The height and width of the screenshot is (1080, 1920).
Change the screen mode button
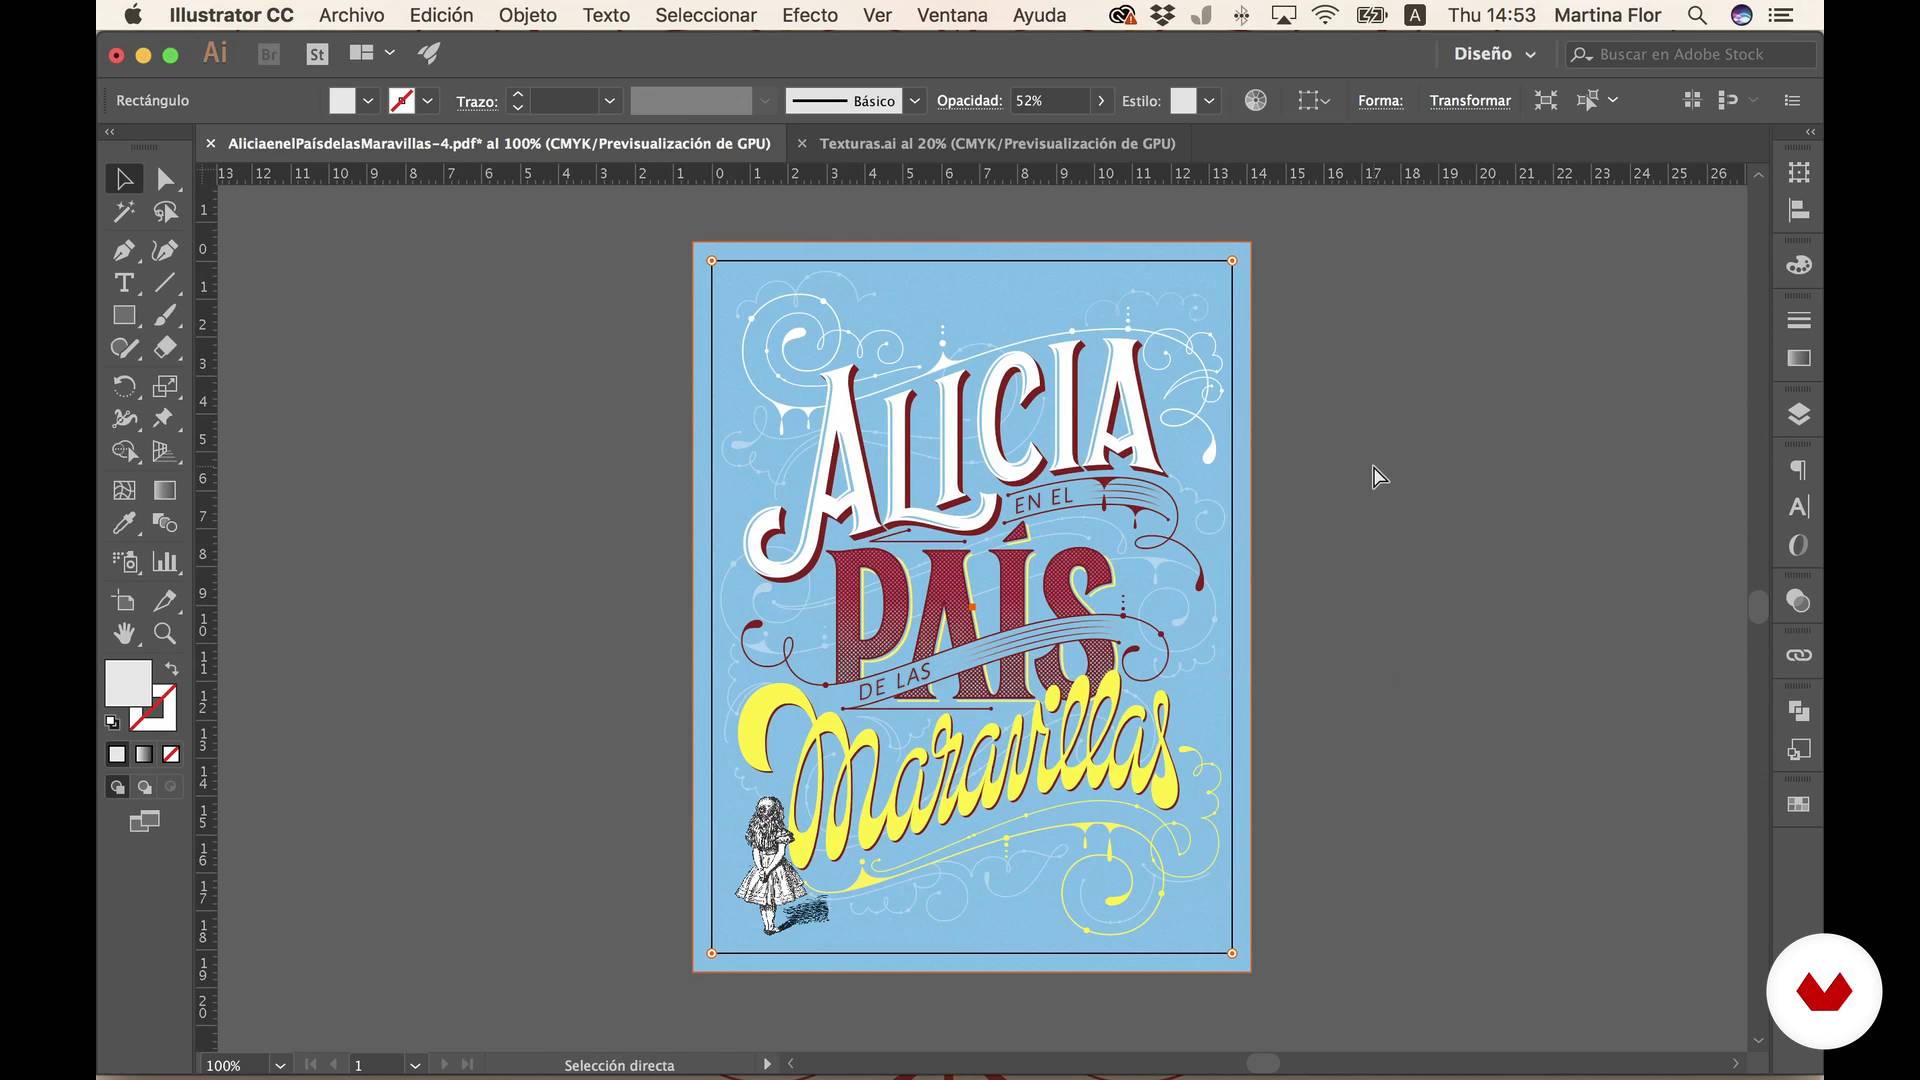coord(144,821)
